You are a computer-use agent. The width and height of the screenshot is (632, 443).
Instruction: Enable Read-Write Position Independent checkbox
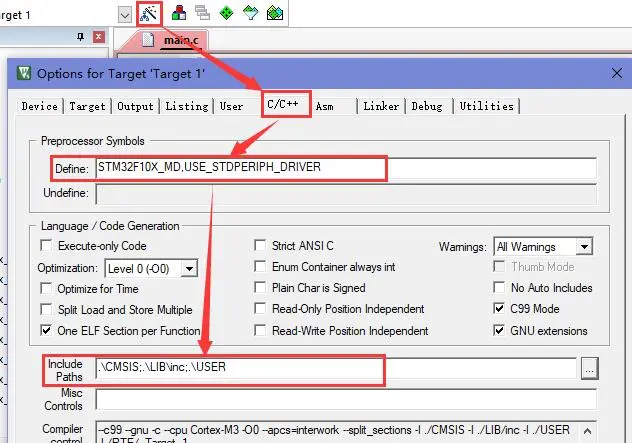(260, 330)
